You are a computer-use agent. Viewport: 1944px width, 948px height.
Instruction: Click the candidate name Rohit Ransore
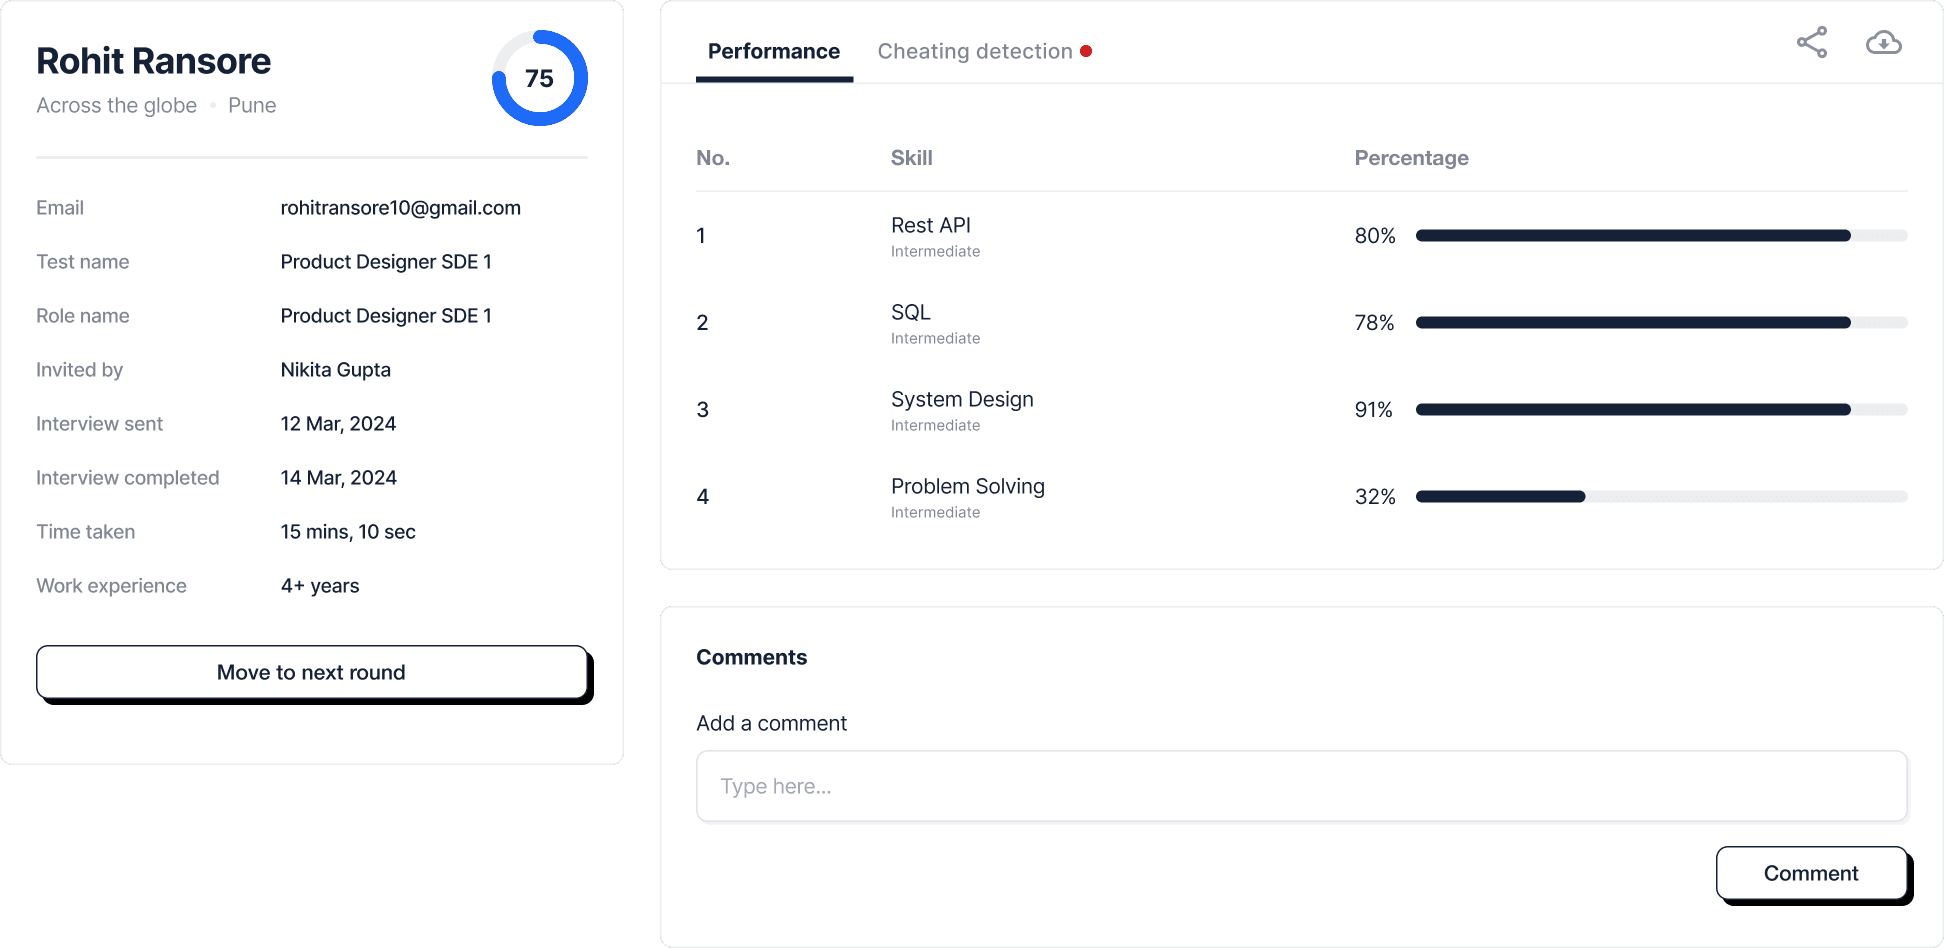[x=154, y=61]
